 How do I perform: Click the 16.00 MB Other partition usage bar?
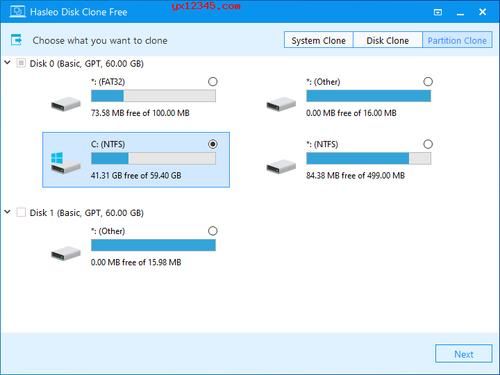click(369, 96)
